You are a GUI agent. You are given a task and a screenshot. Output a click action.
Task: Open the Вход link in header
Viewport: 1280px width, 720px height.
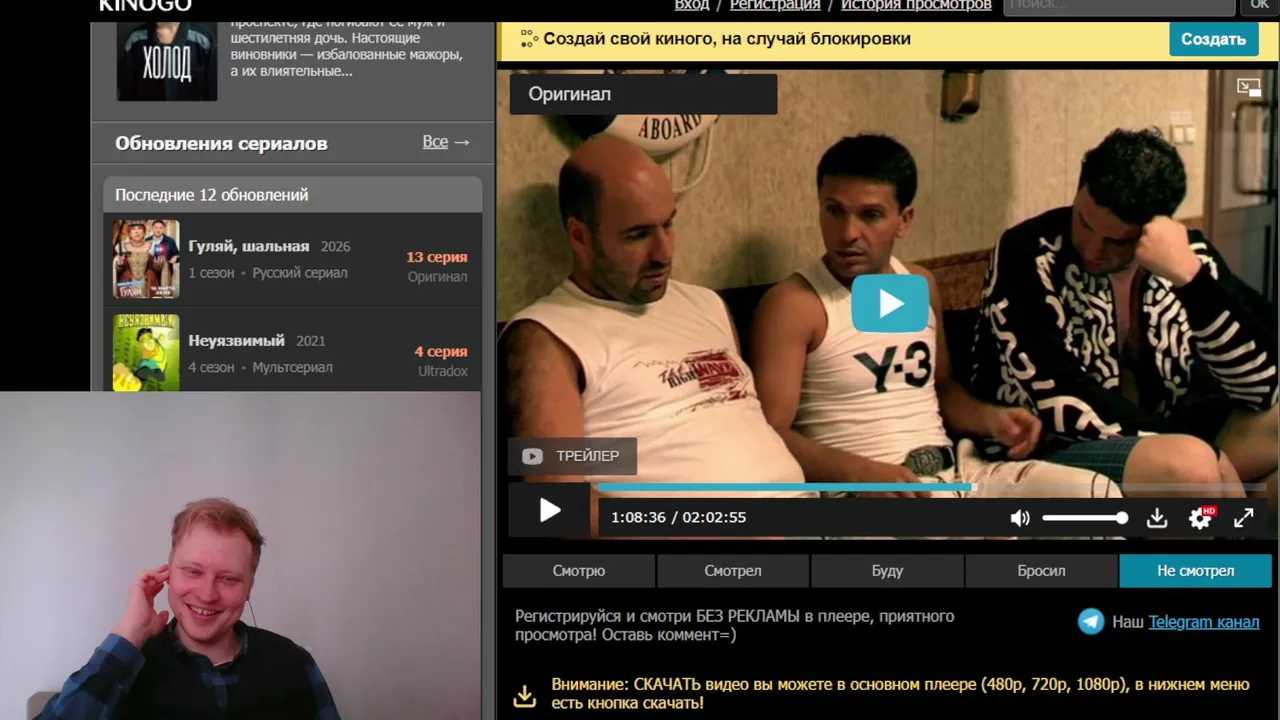(692, 5)
